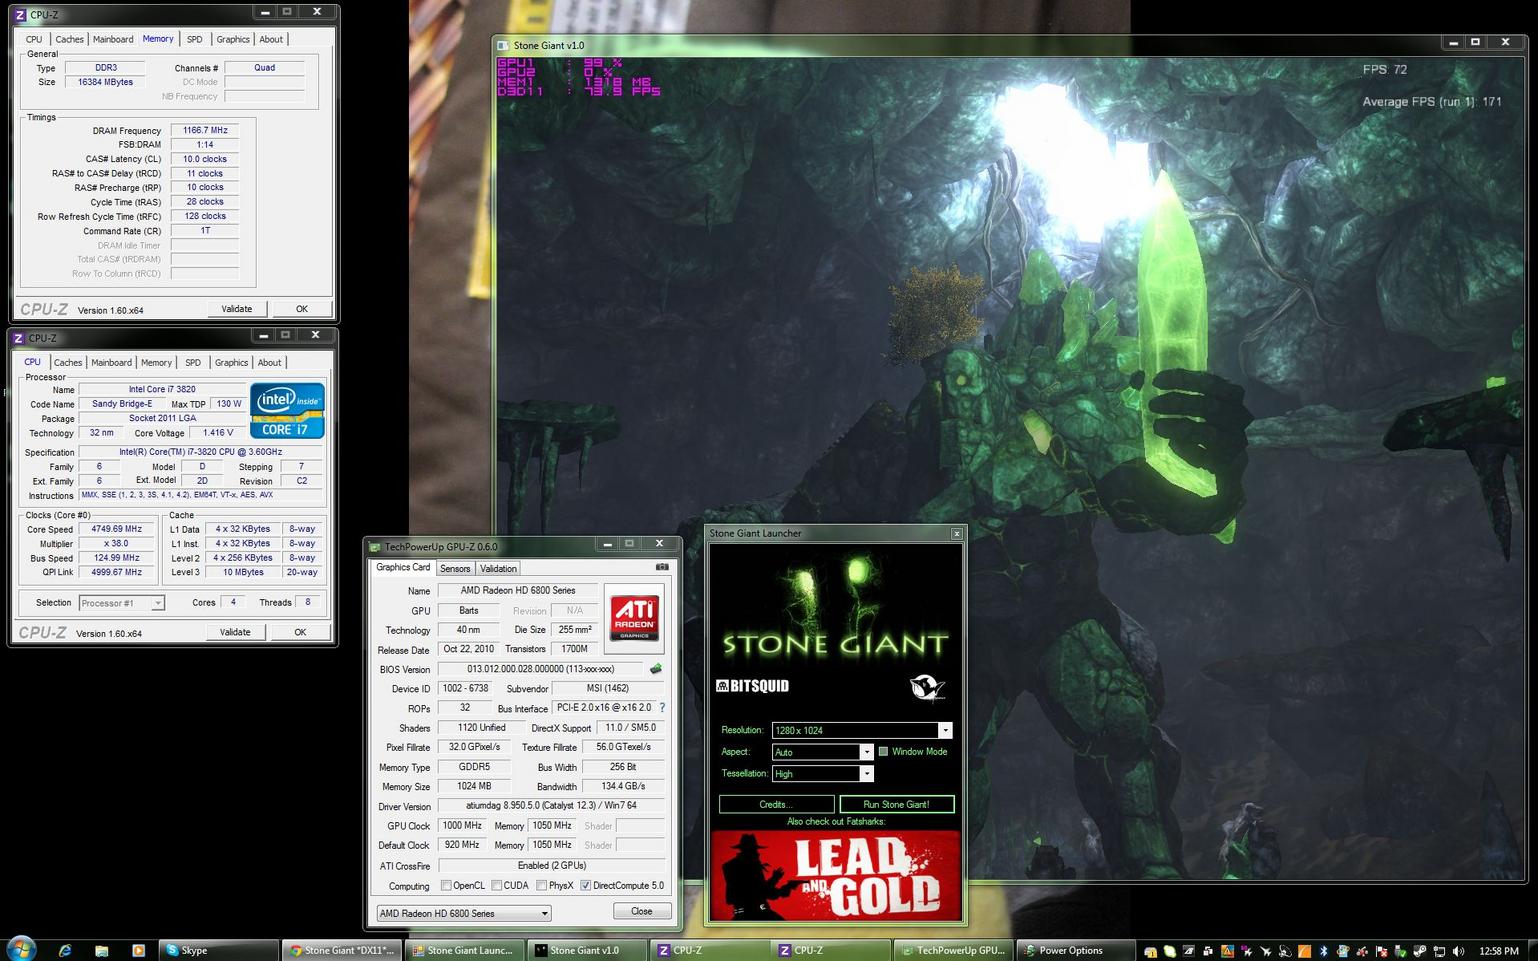Toggle the OpenCL checkbox in GPU-Z

(447, 885)
